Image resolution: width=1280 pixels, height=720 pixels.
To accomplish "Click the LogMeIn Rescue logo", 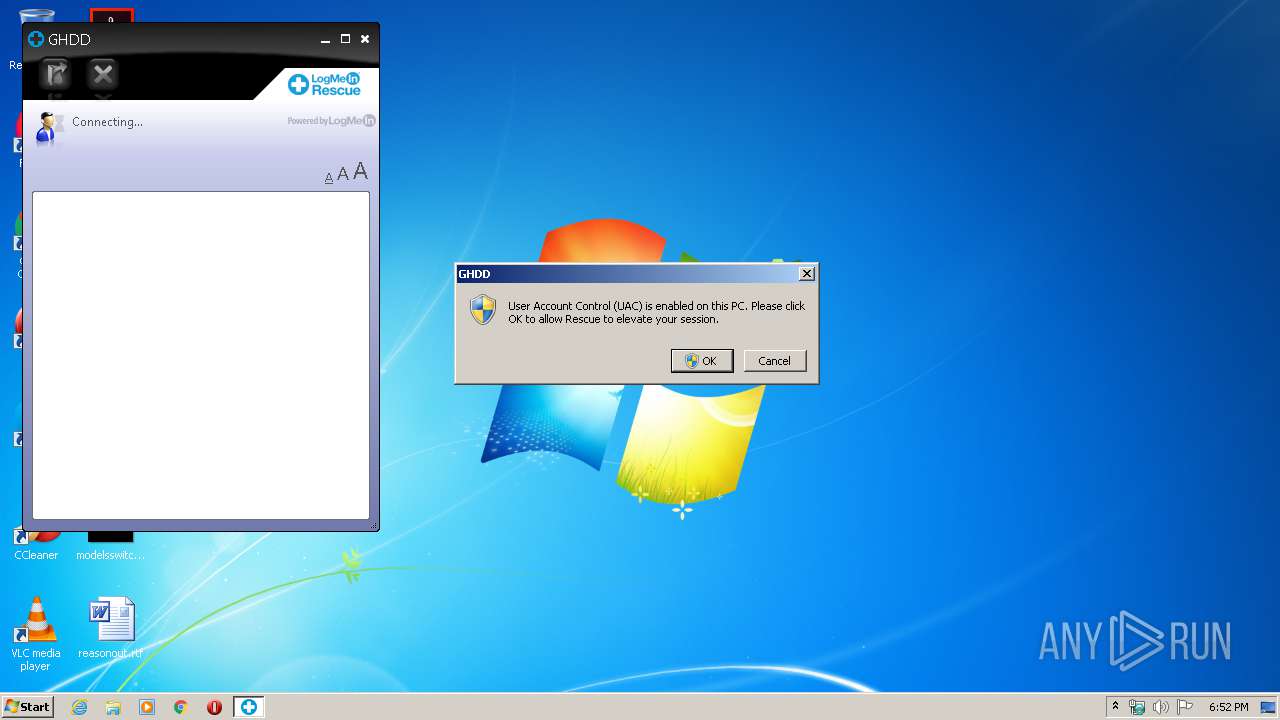I will (324, 84).
